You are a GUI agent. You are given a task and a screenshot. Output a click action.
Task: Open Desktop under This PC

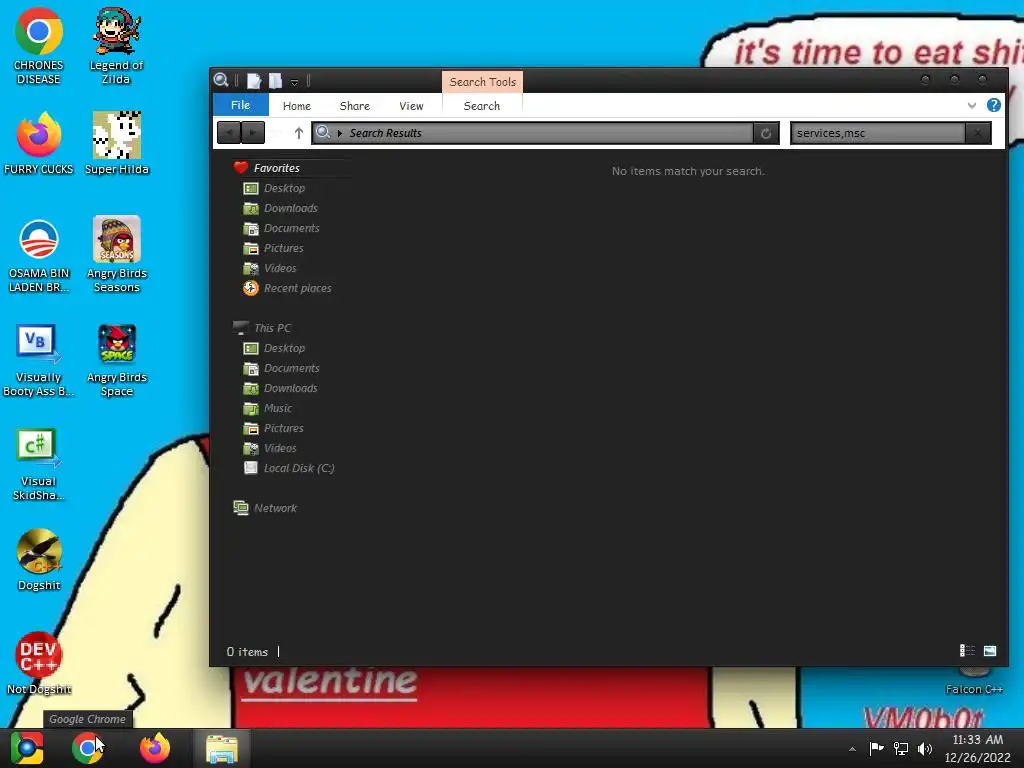pyautogui.click(x=274, y=348)
